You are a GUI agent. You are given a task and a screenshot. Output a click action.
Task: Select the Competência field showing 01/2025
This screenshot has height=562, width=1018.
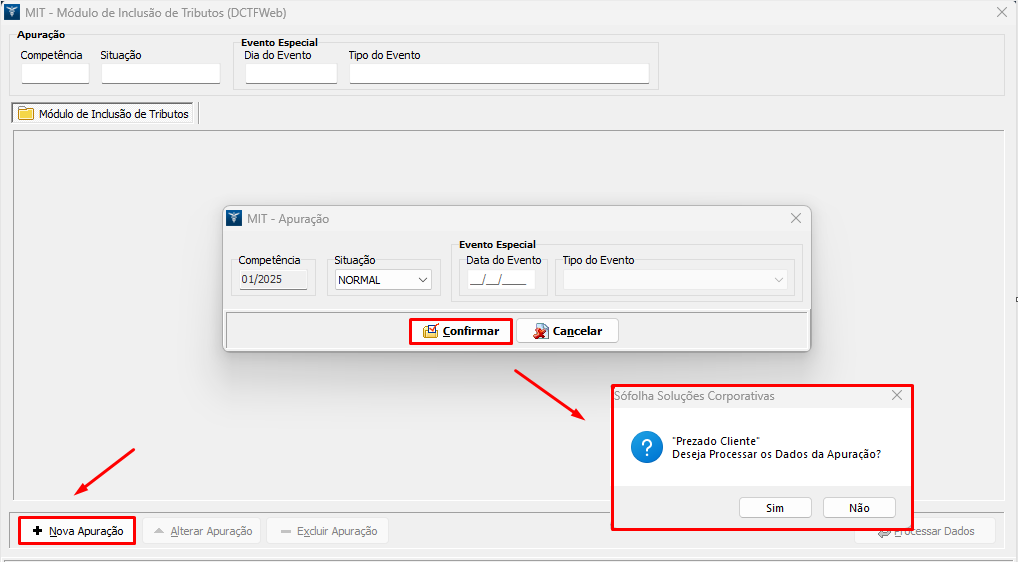coord(273,280)
